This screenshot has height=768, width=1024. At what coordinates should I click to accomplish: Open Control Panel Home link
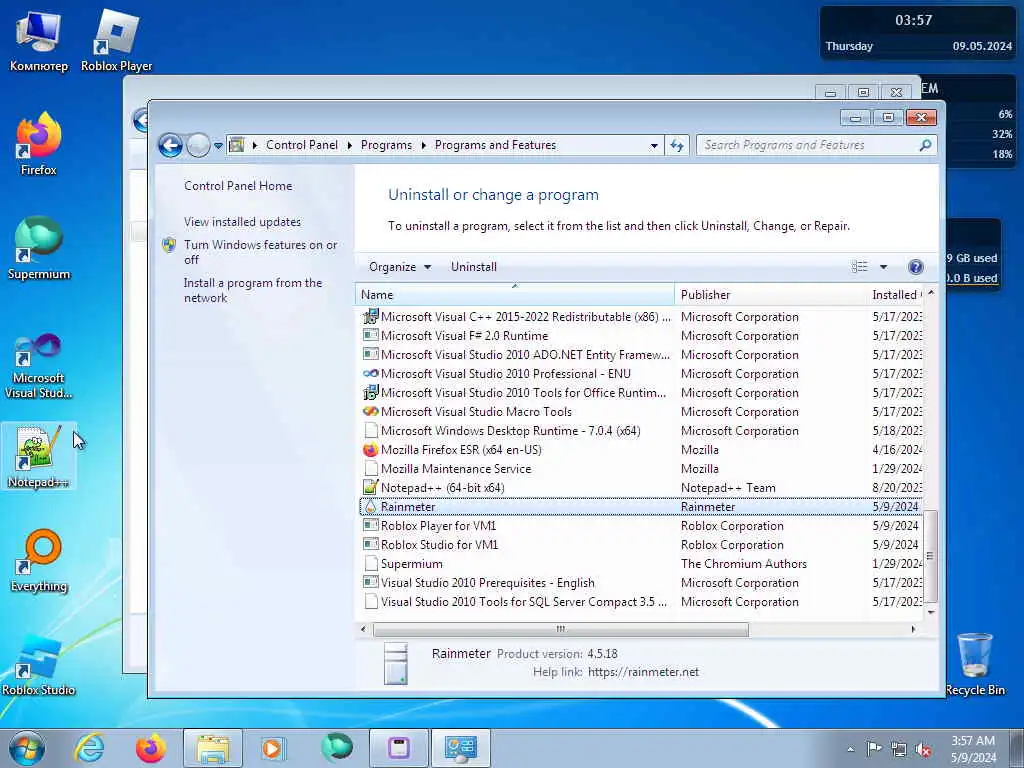[x=238, y=185]
